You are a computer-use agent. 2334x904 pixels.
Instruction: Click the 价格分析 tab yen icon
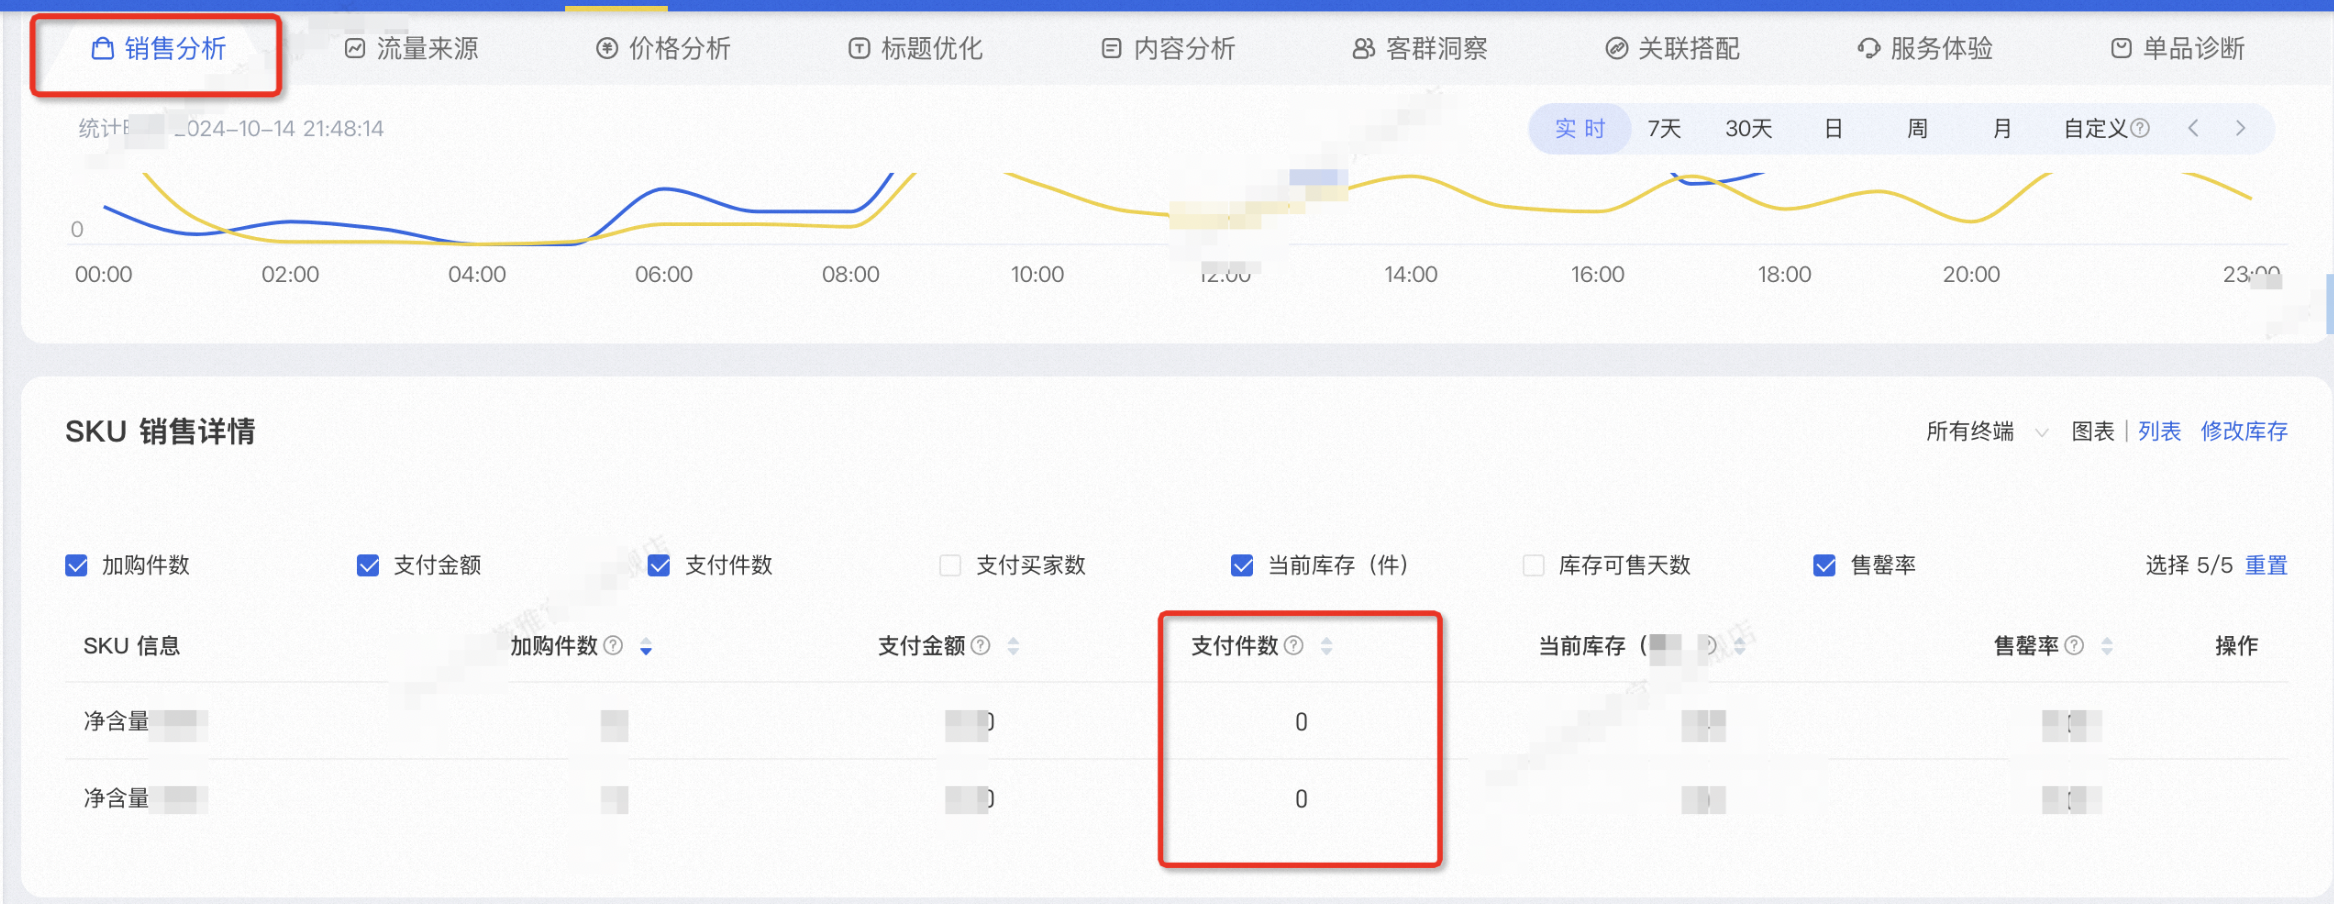point(607,49)
